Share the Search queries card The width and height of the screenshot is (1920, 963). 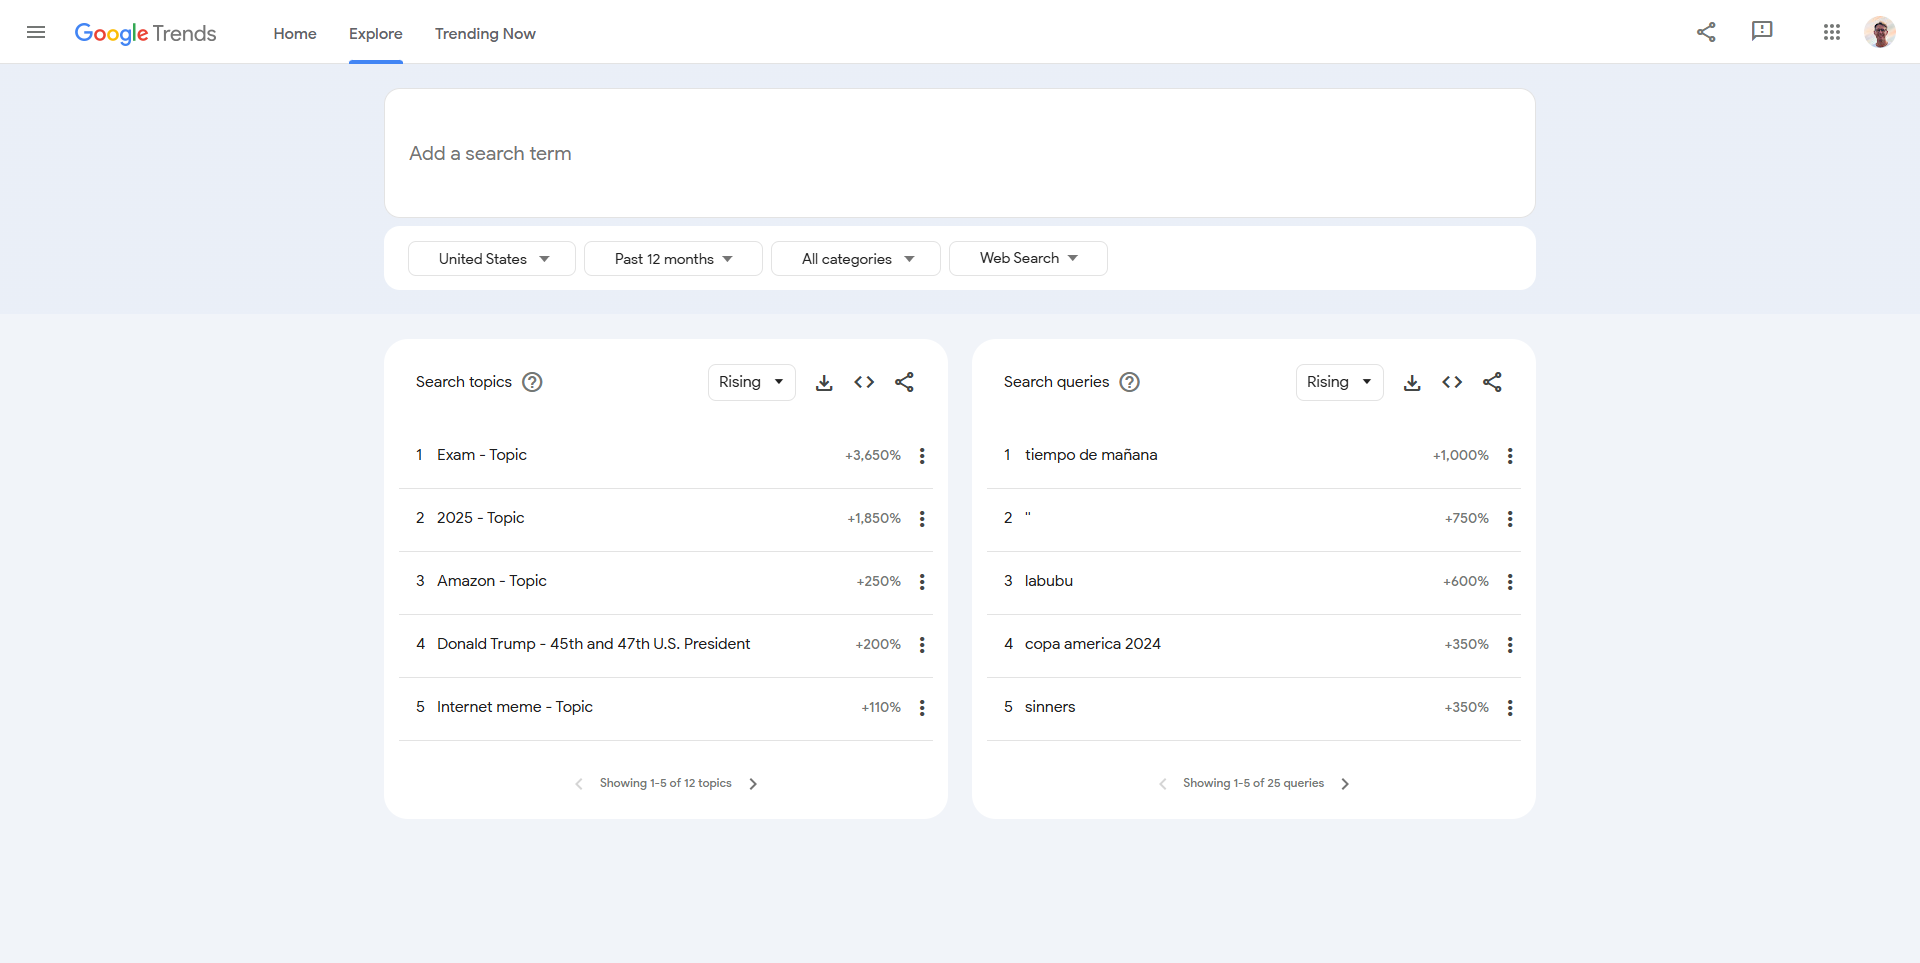(1492, 382)
